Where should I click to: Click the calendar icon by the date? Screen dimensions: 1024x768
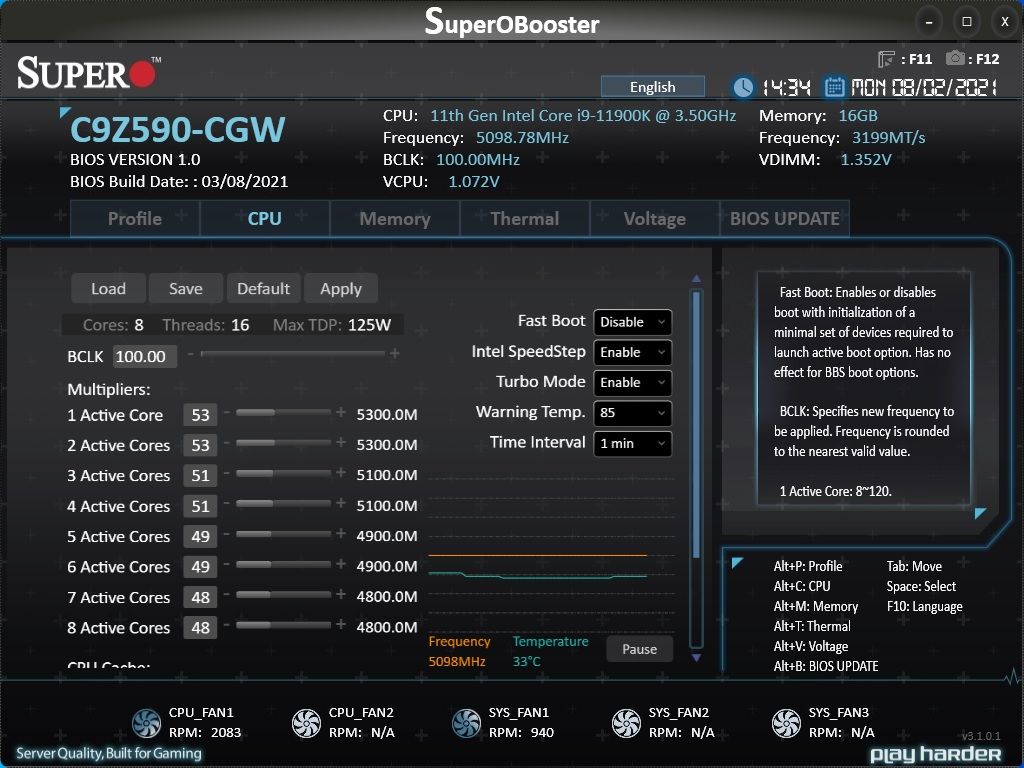[834, 86]
